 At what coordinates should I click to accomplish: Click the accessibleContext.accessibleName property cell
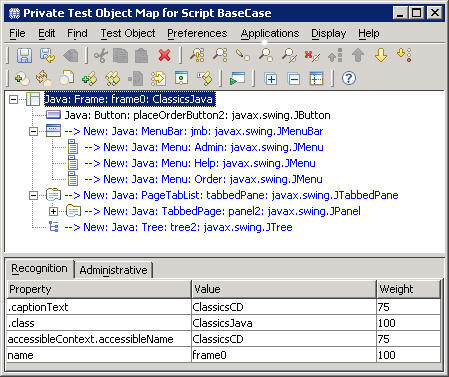[x=99, y=339]
